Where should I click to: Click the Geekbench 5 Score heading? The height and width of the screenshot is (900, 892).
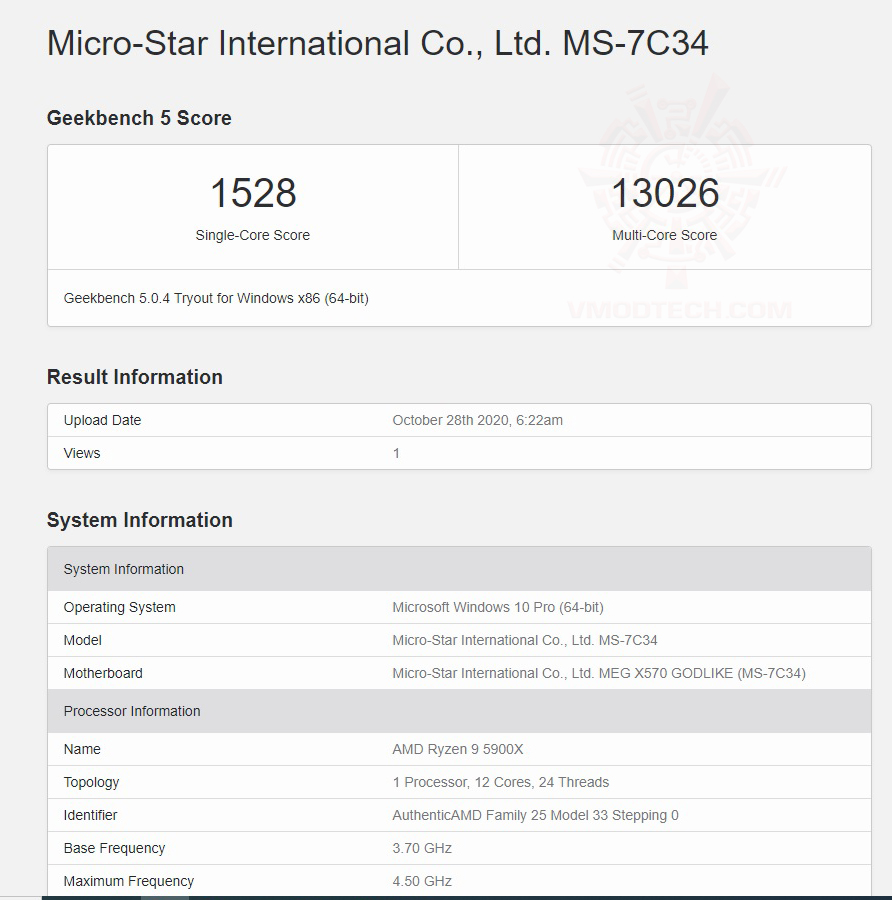(x=139, y=118)
